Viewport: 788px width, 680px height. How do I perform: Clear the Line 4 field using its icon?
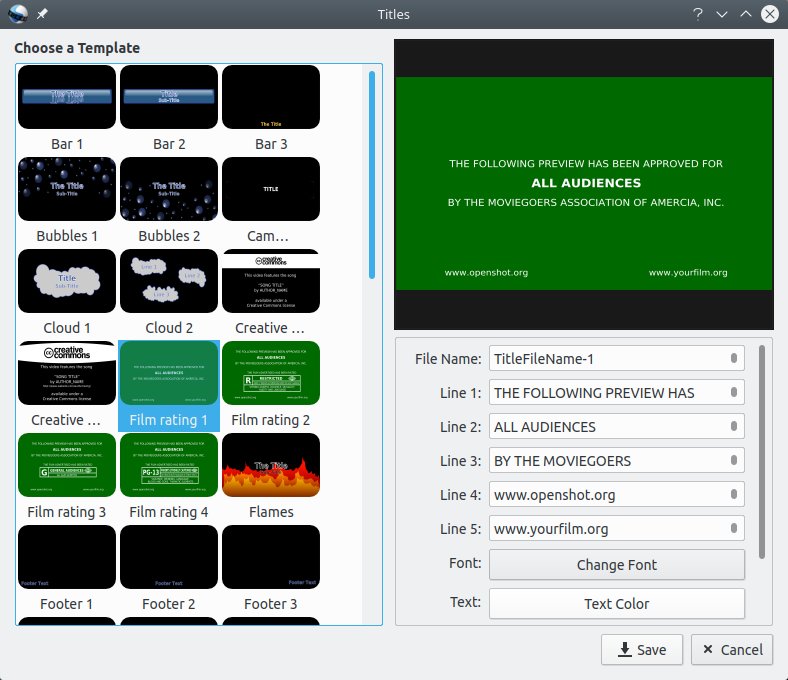click(x=733, y=495)
